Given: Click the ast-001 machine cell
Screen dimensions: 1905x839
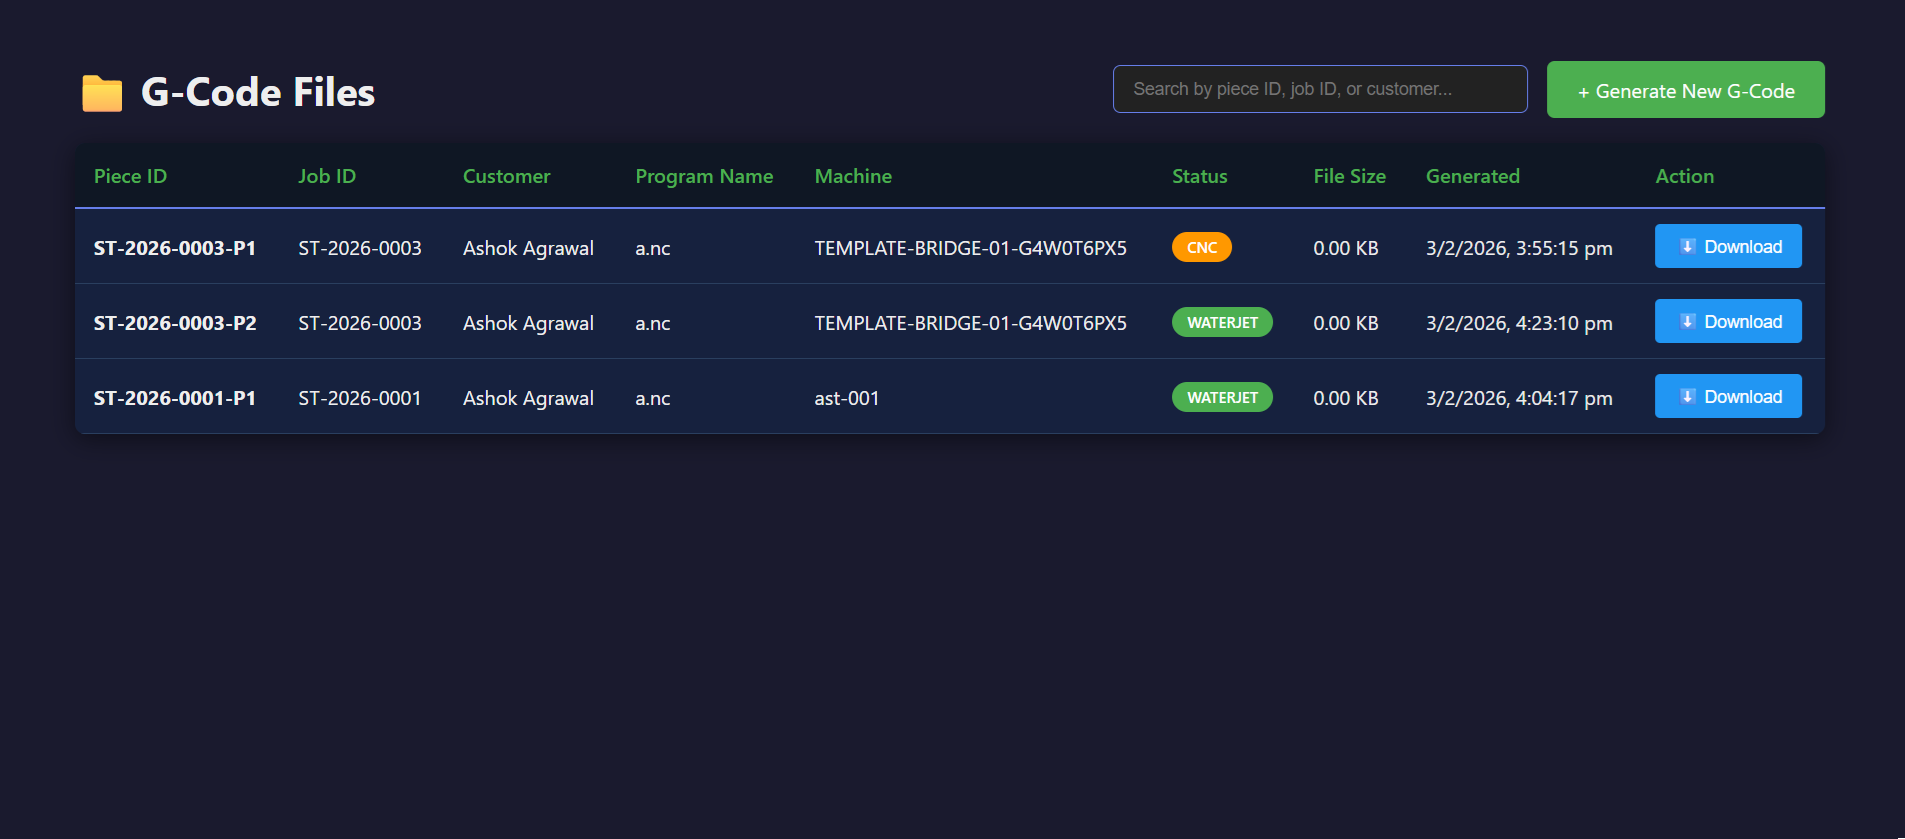Looking at the screenshot, I should tap(846, 398).
